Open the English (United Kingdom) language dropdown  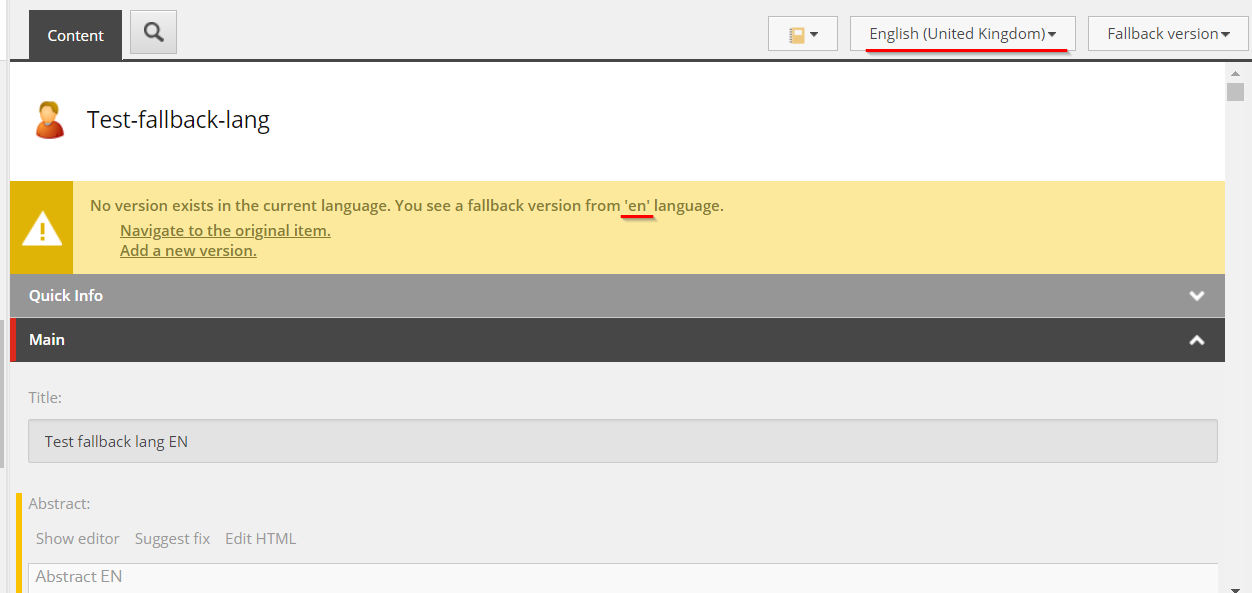pos(963,34)
